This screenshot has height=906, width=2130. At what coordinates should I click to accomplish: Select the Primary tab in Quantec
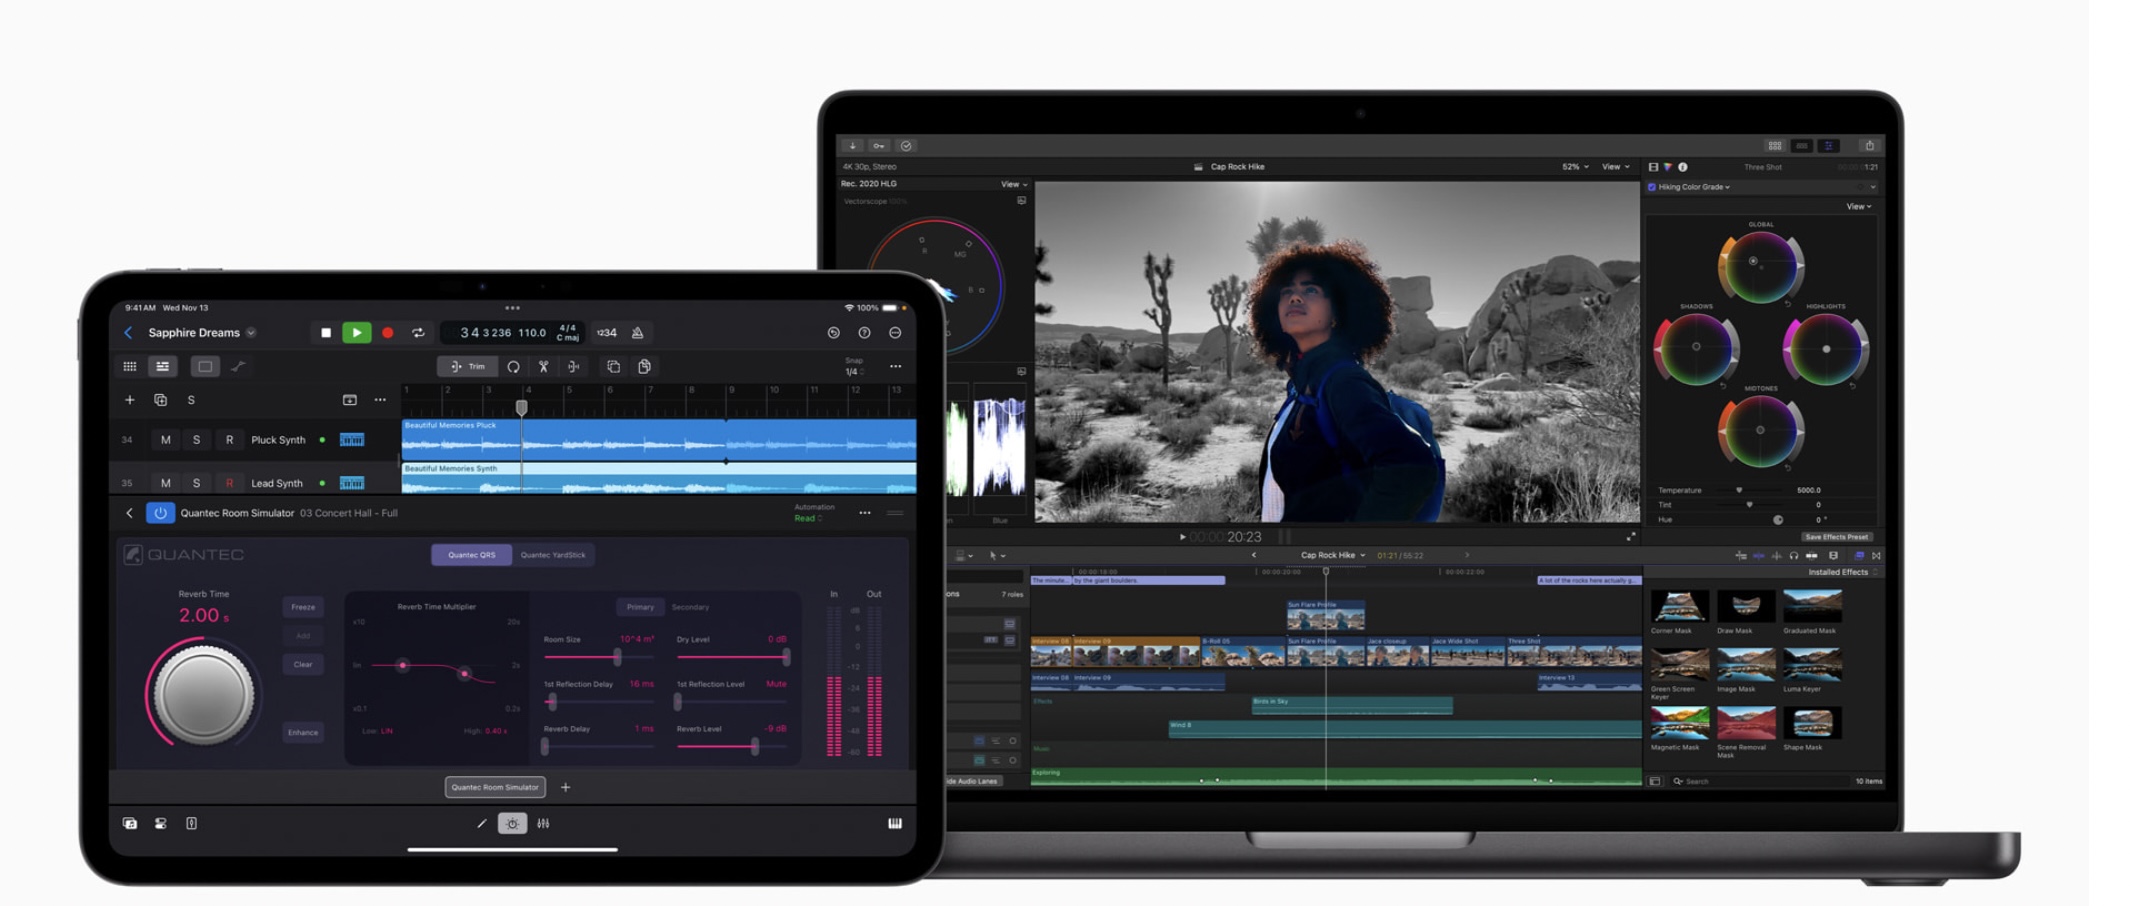[640, 607]
